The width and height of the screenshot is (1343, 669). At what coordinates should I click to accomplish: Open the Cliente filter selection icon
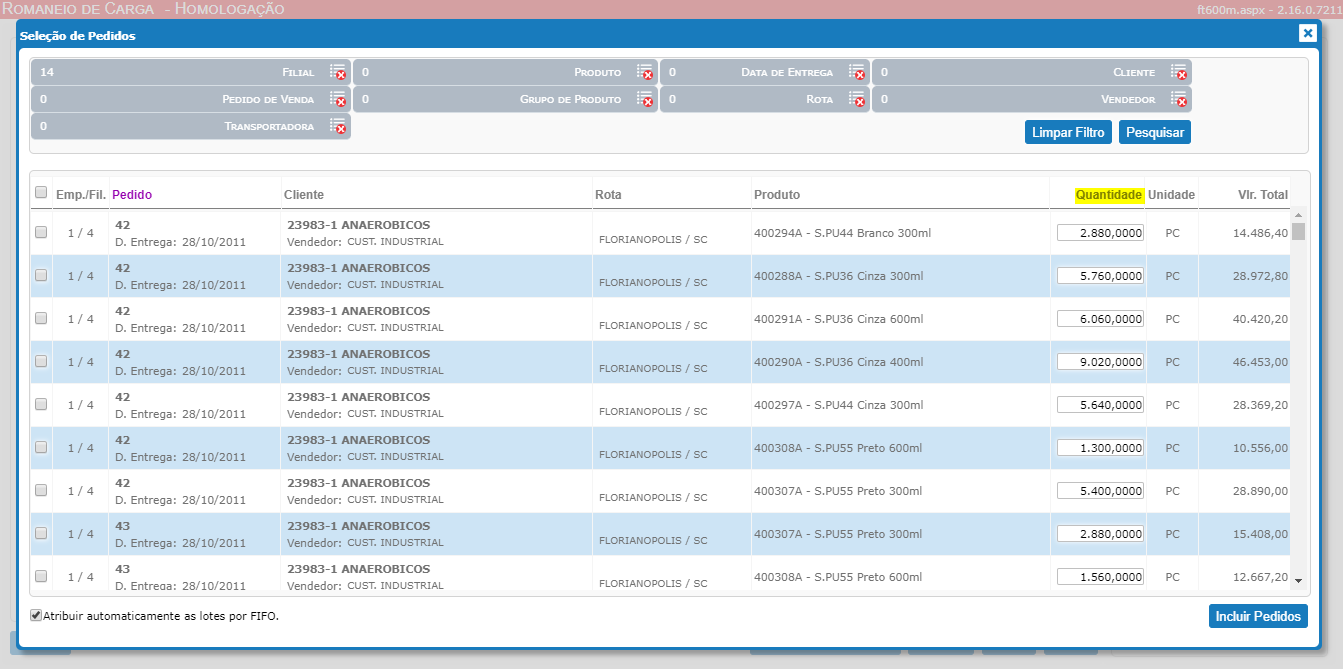coord(1179,72)
